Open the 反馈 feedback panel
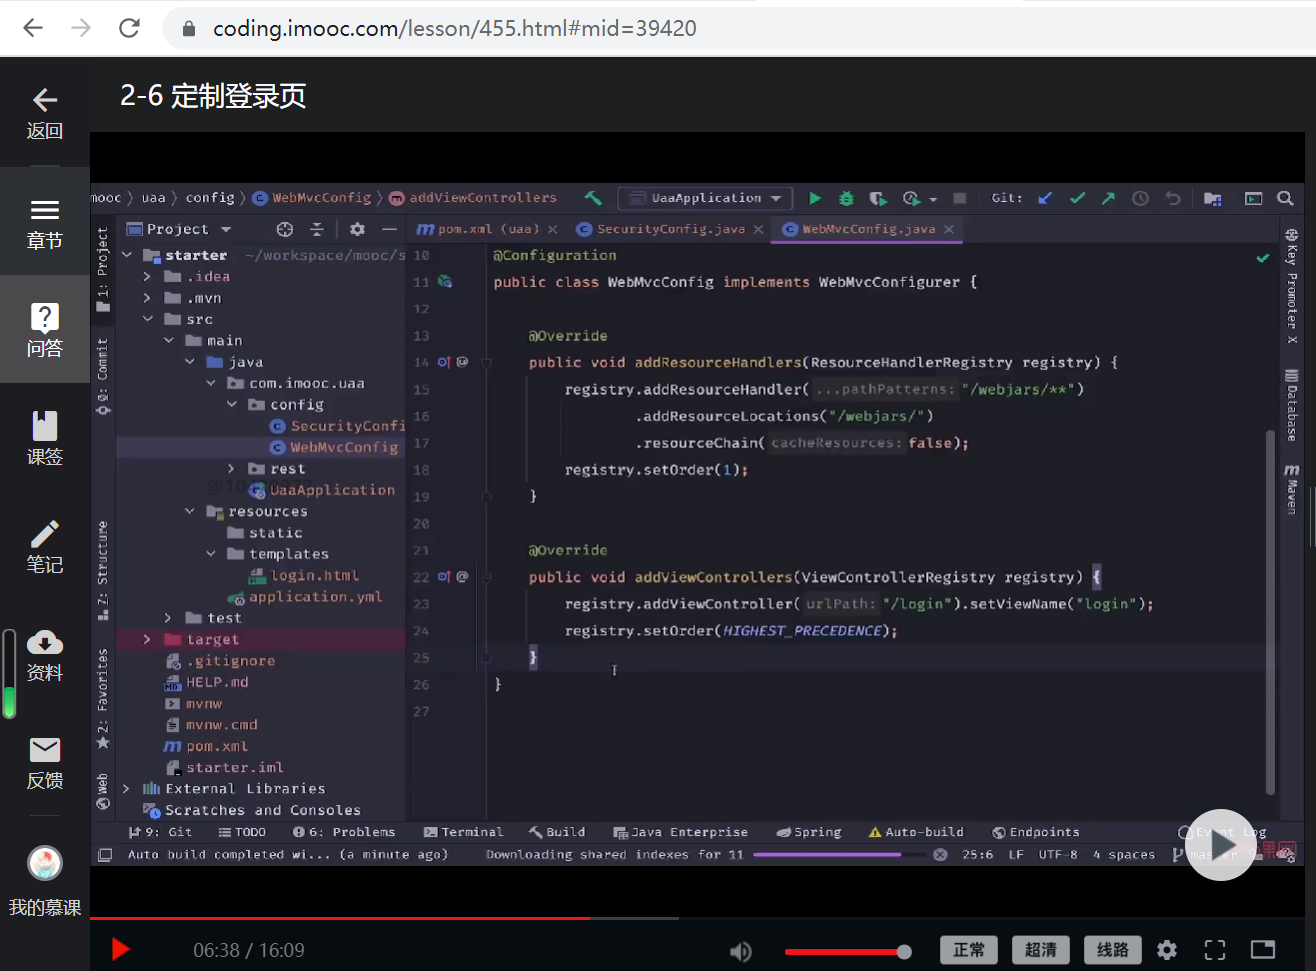 (x=45, y=763)
